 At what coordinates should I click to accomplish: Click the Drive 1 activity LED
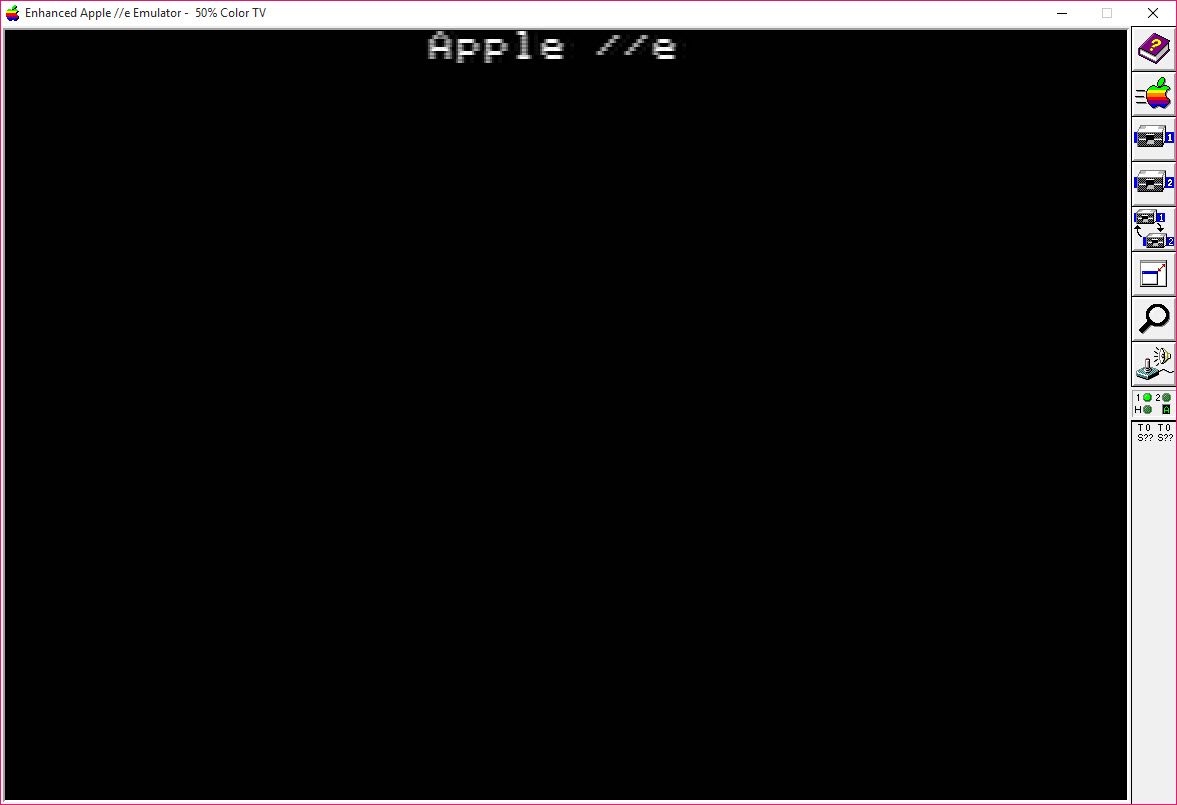(1147, 398)
